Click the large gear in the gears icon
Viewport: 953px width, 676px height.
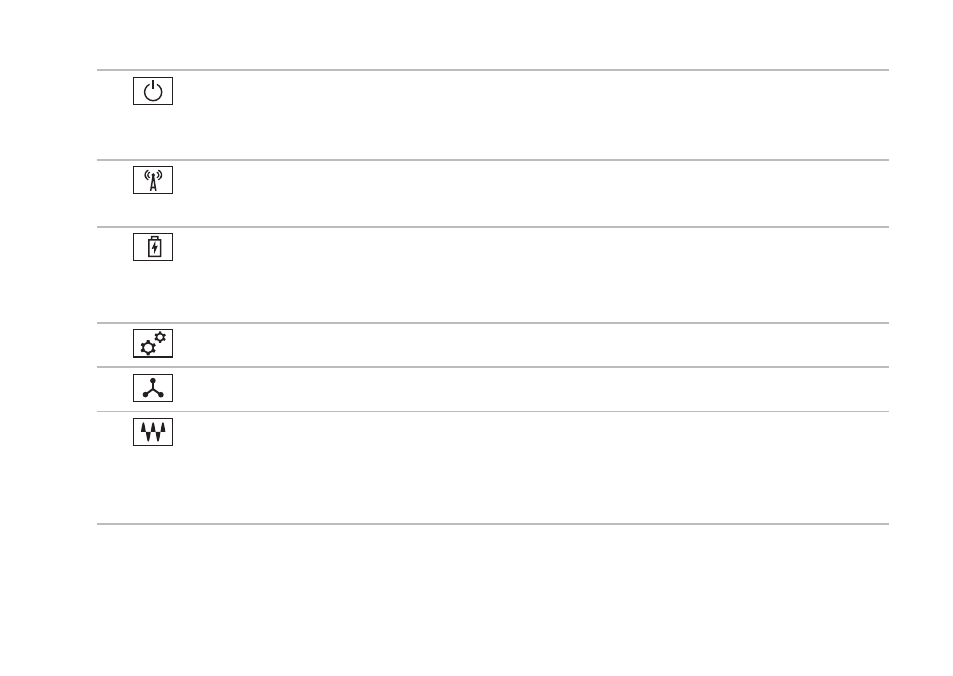coord(148,348)
